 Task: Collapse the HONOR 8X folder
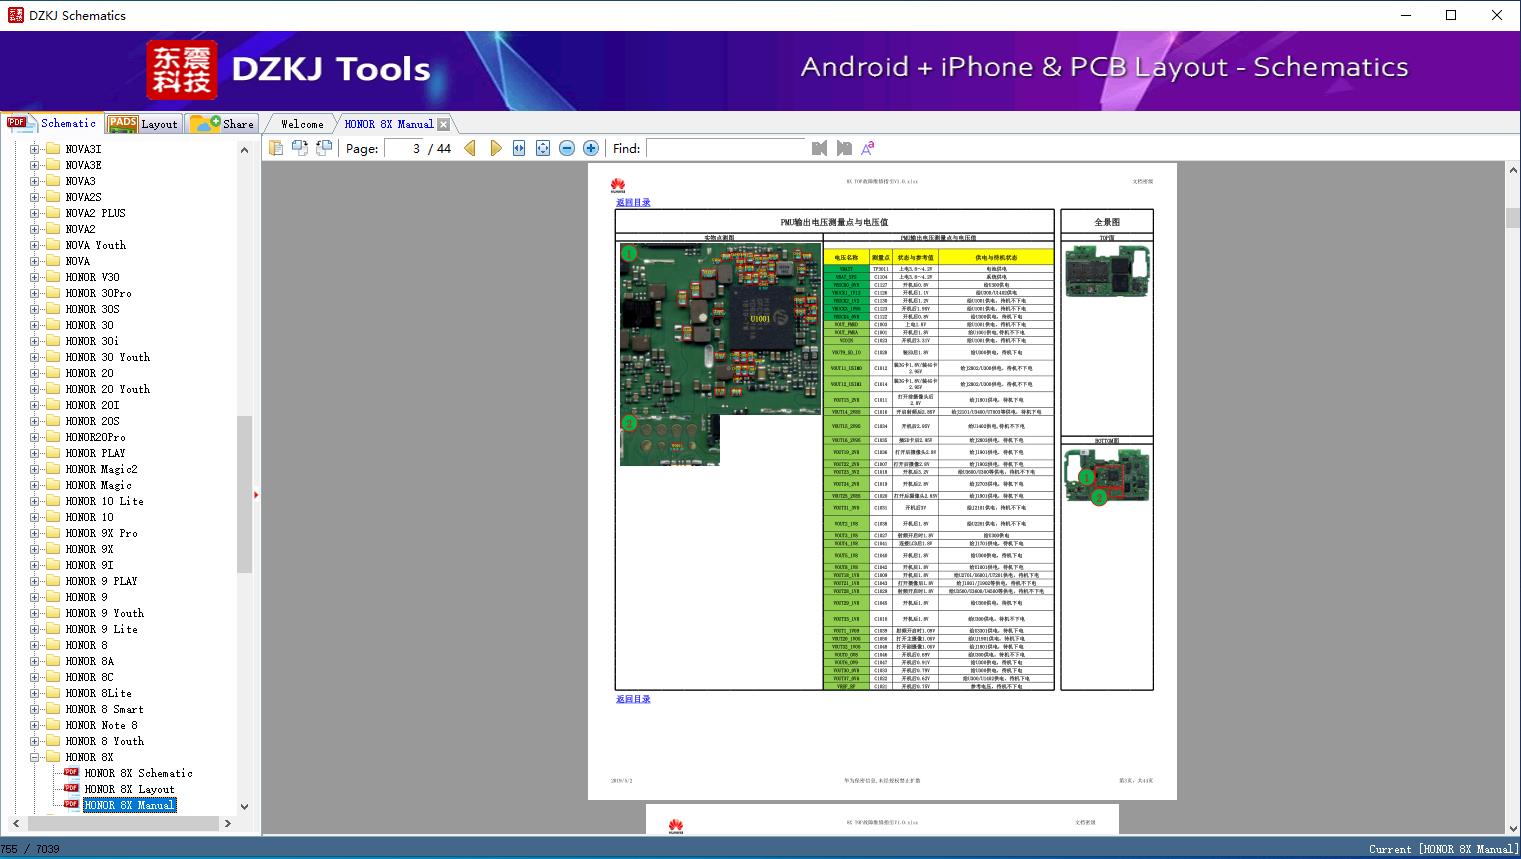tap(35, 757)
